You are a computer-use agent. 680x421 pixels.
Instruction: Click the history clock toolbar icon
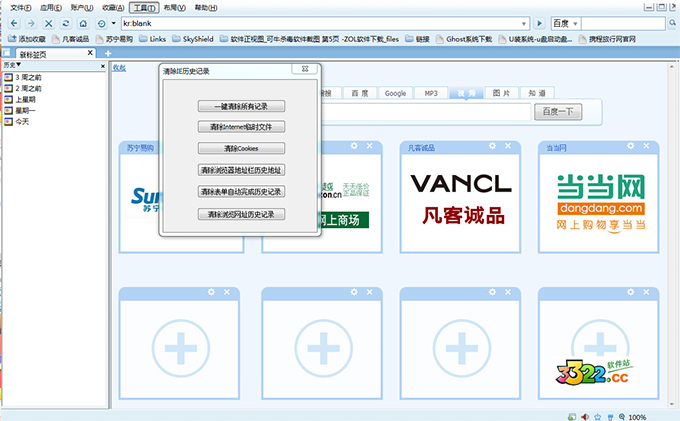[x=101, y=23]
